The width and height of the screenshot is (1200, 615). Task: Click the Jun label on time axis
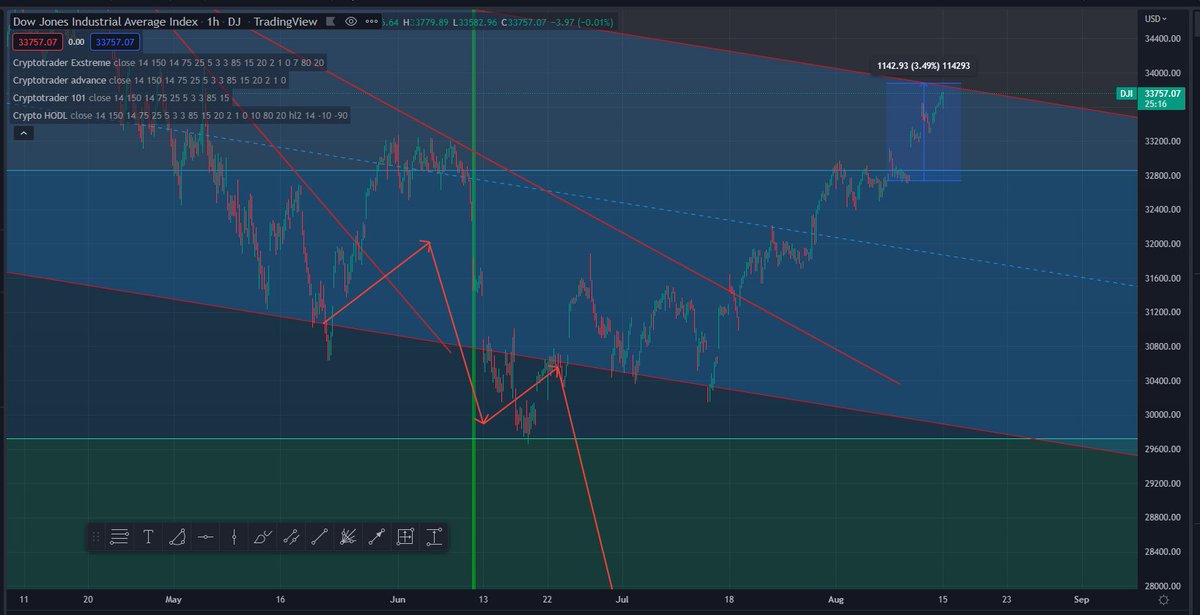click(398, 599)
